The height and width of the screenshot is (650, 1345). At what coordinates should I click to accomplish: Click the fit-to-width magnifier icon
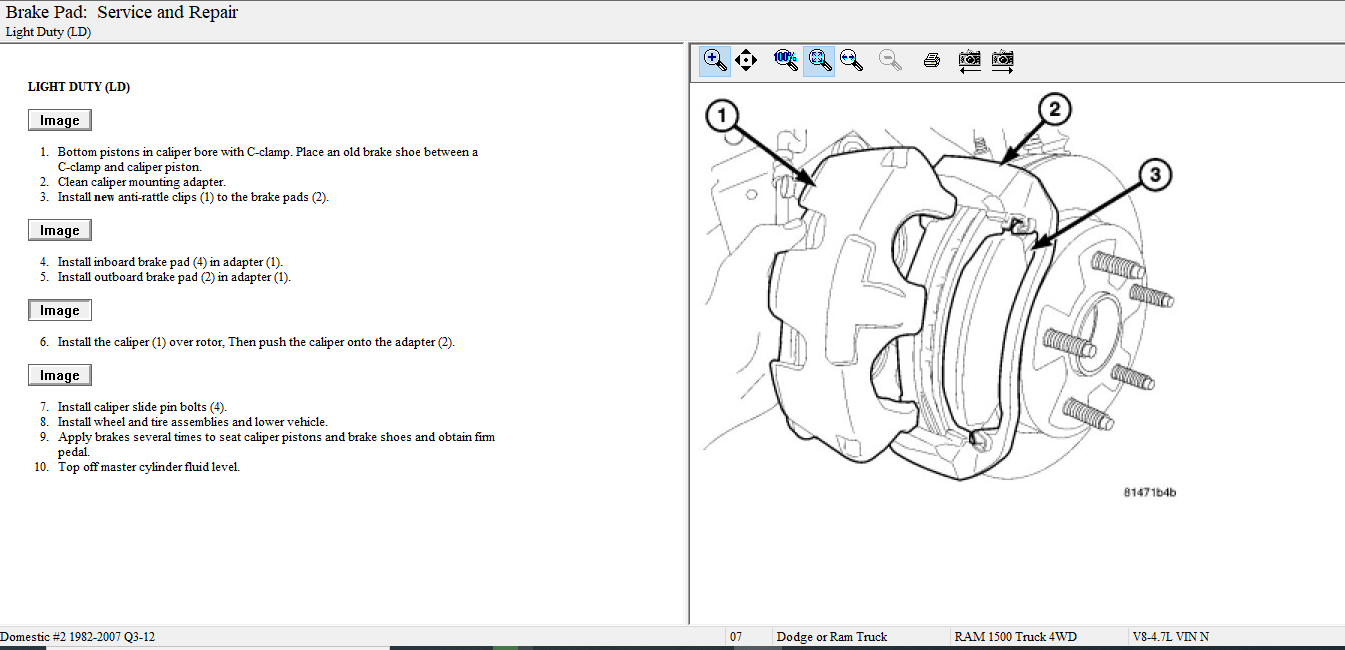(x=851, y=60)
